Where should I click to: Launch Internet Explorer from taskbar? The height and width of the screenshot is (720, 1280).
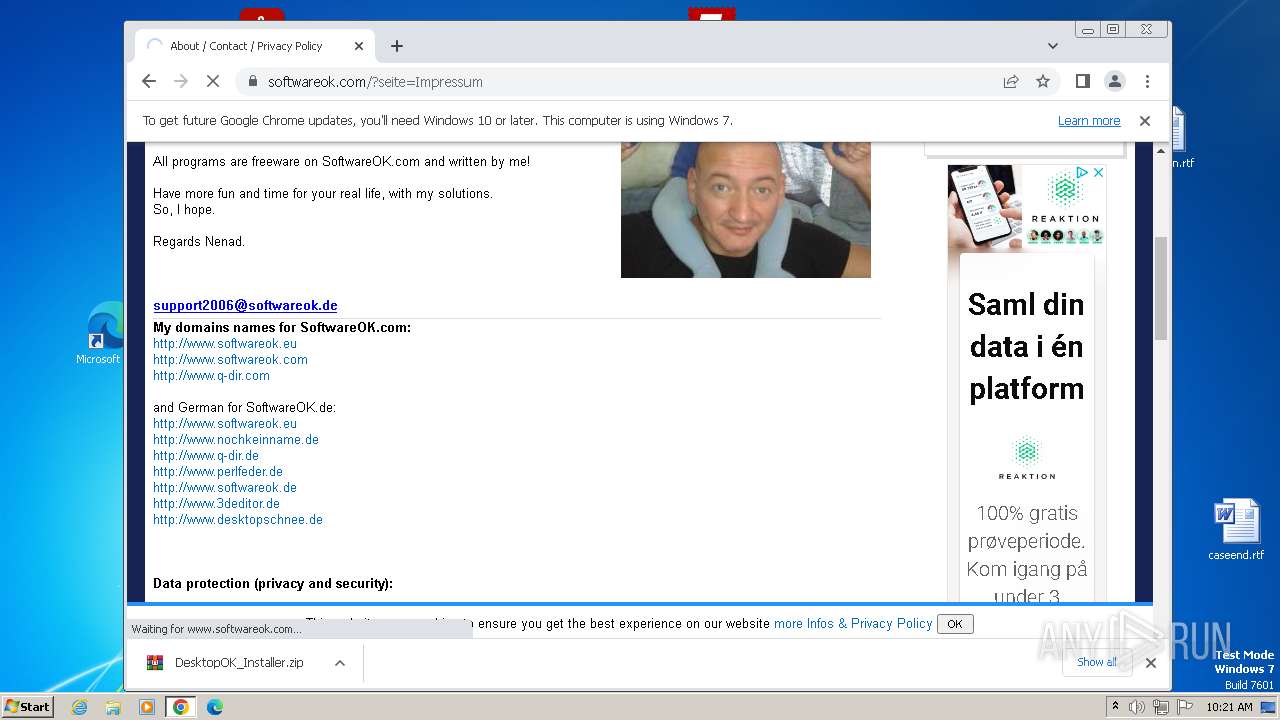coord(80,707)
